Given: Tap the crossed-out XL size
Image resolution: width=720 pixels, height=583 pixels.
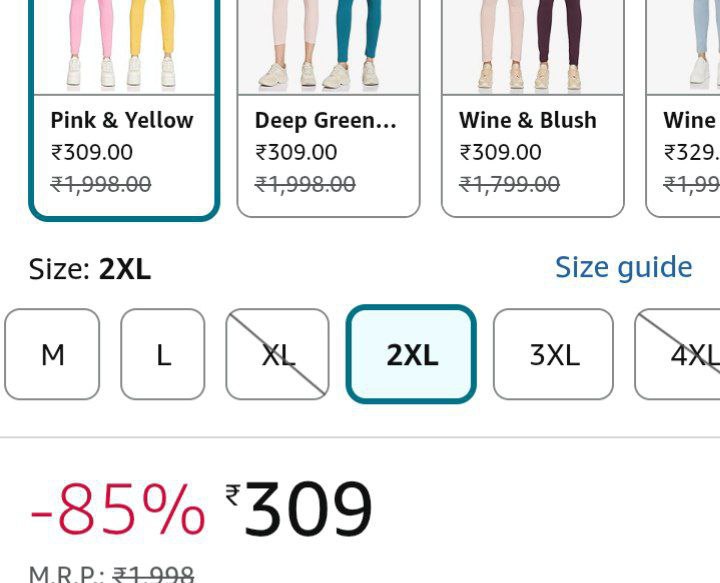Looking at the screenshot, I should click(x=277, y=355).
